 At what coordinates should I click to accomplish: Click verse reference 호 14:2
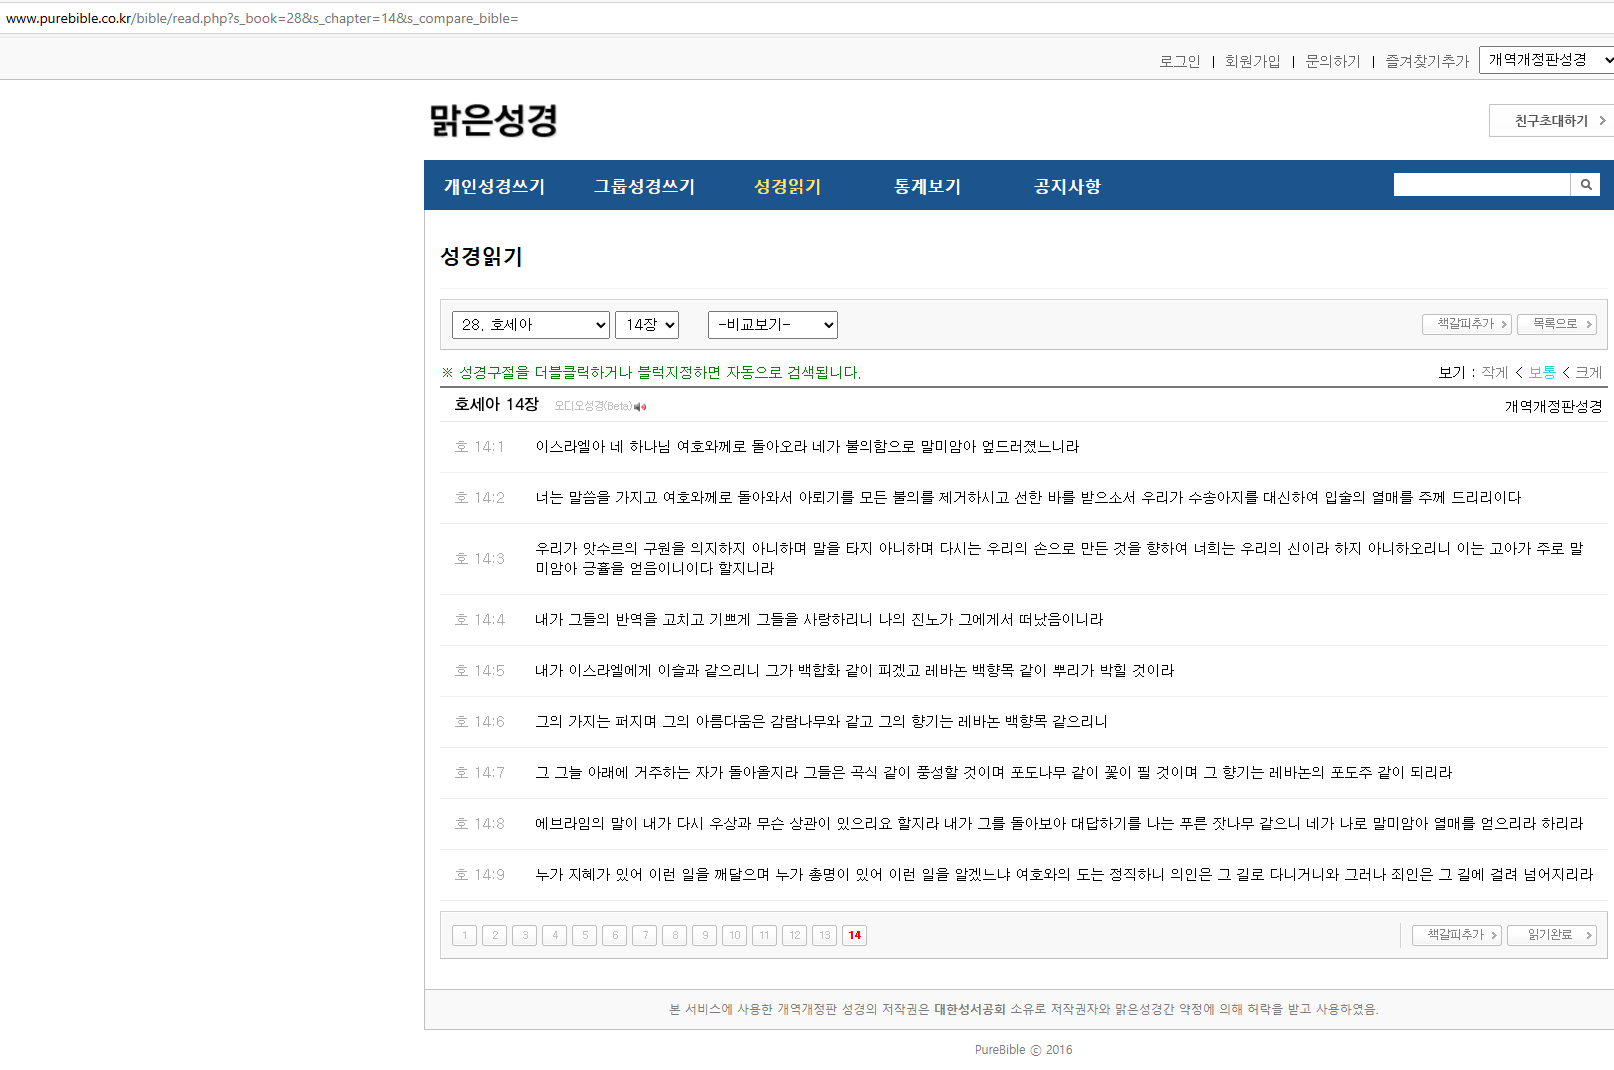pos(480,498)
